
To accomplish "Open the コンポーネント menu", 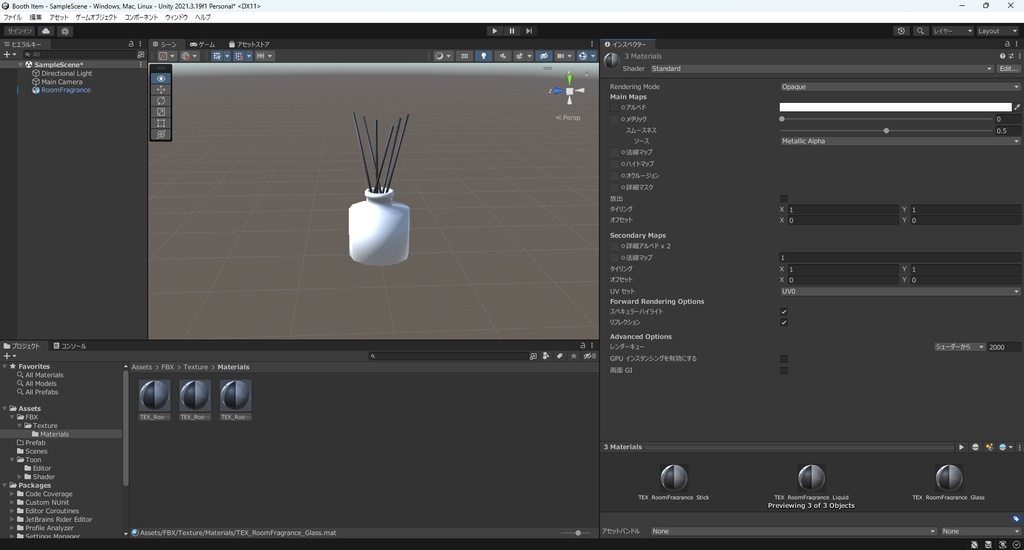I will point(141,17).
